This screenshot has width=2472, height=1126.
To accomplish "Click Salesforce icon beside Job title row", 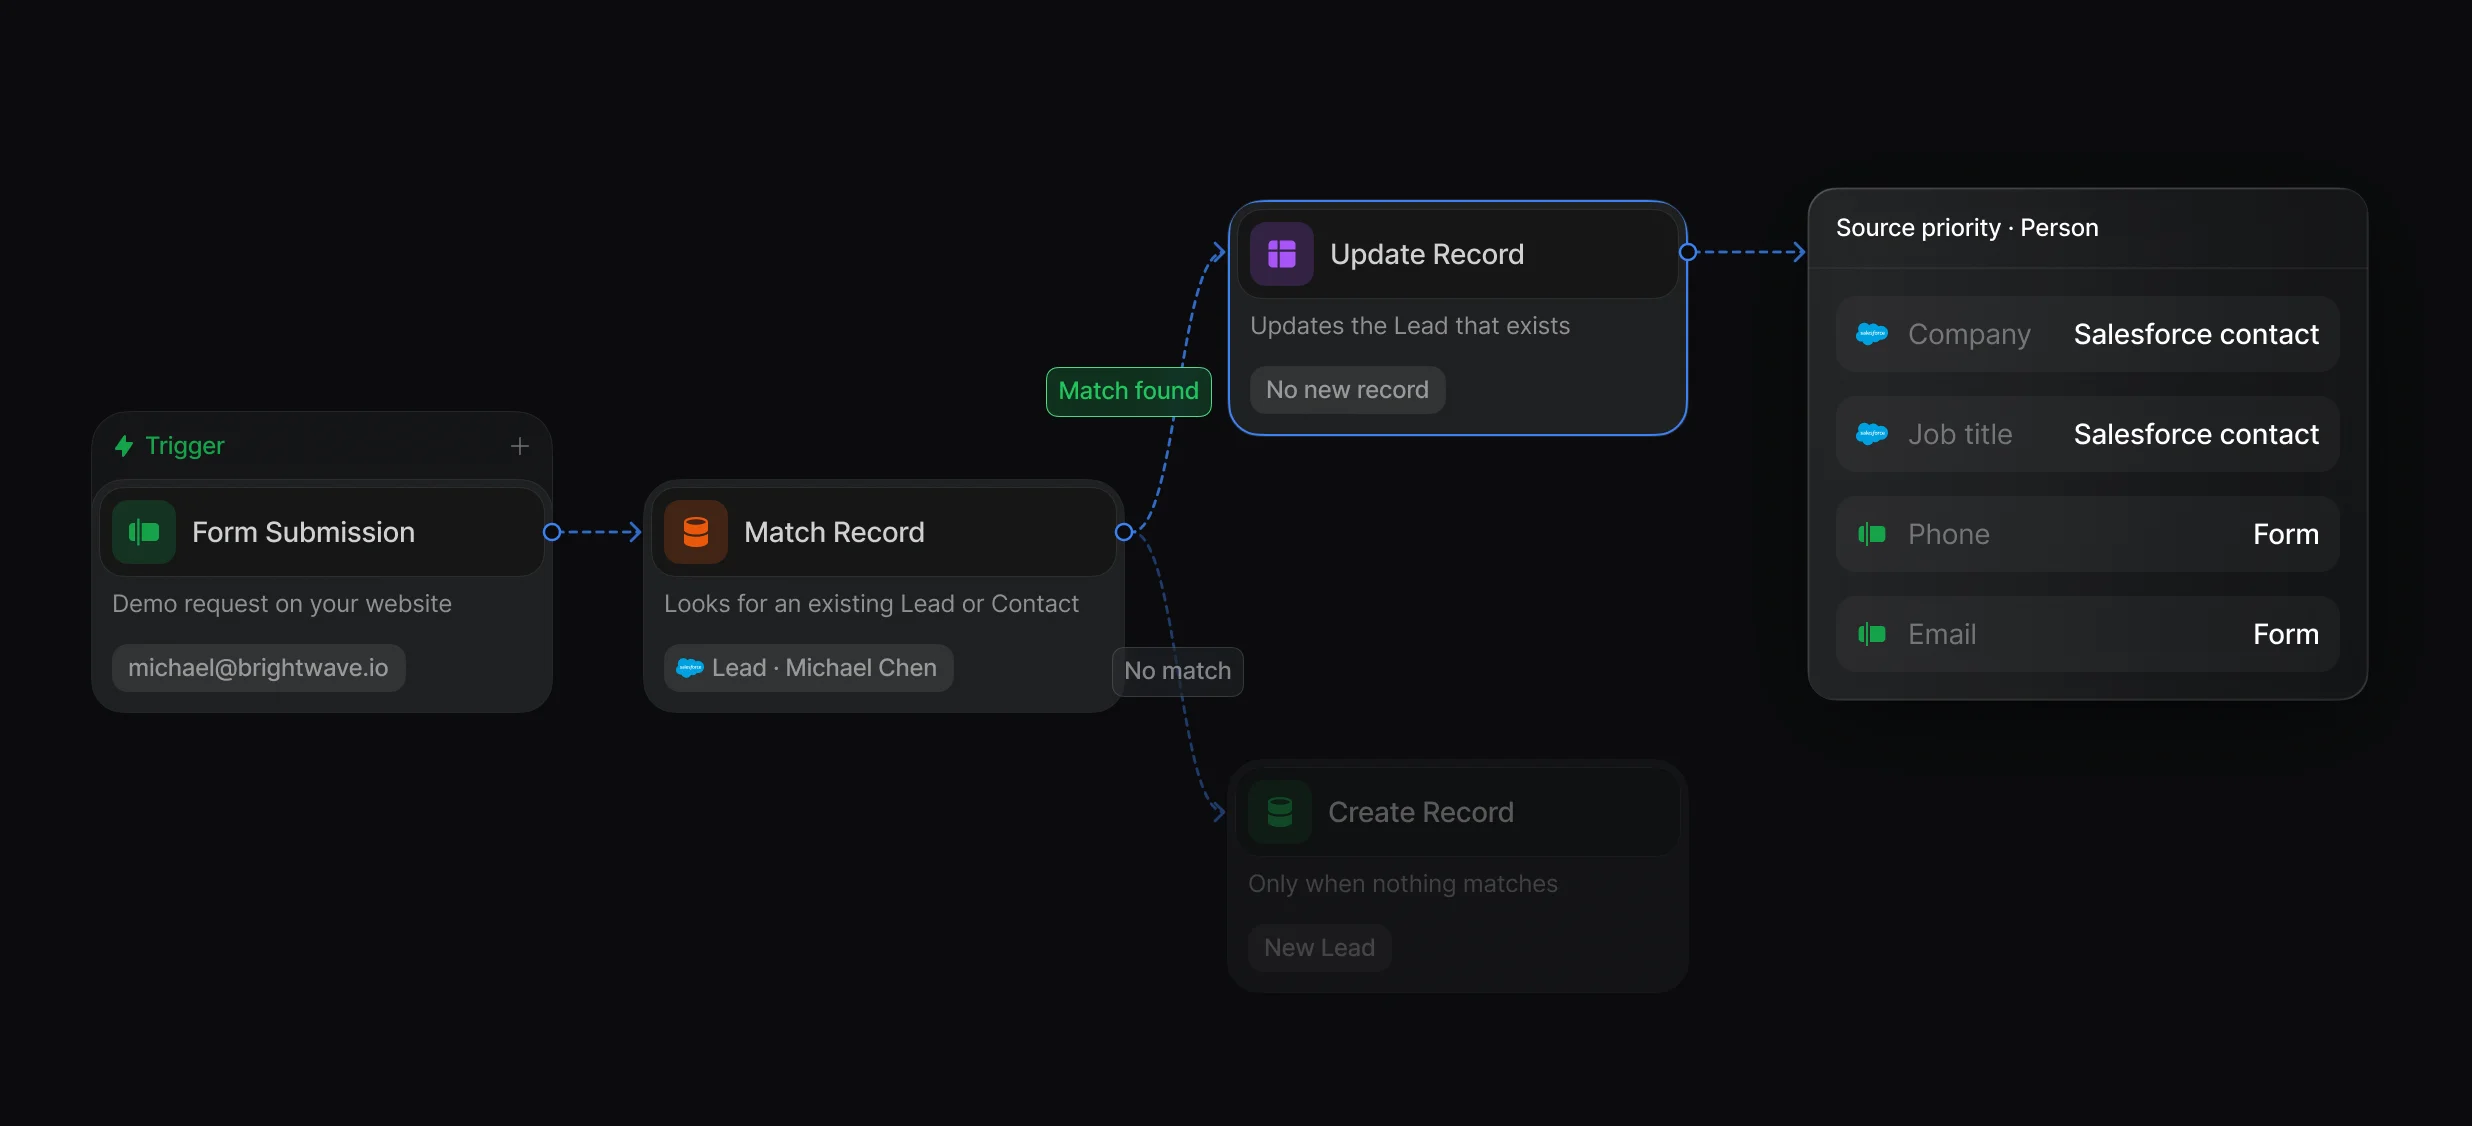I will (1872, 434).
